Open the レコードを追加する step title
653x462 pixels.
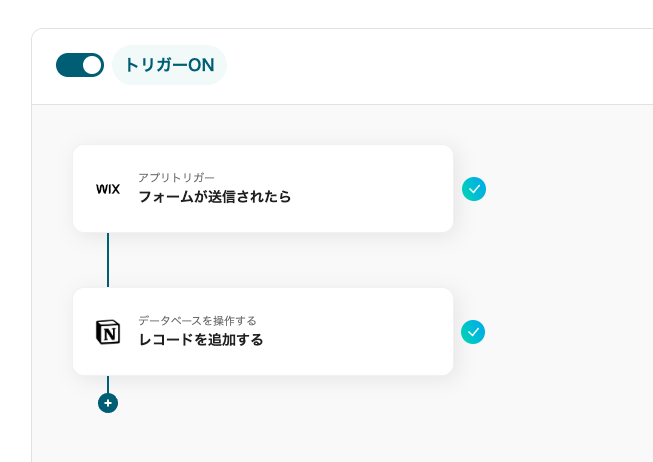[x=201, y=340]
